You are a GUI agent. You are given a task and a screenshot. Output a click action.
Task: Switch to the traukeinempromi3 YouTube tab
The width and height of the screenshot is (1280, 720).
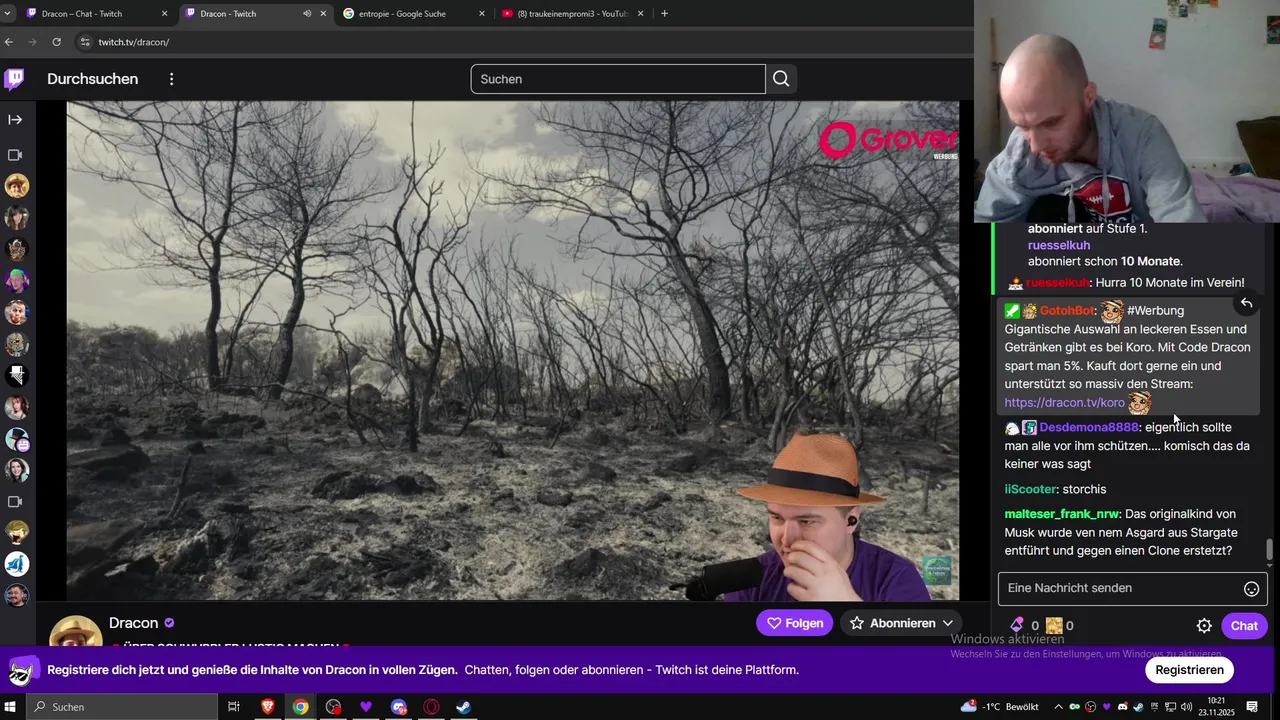tap(572, 14)
